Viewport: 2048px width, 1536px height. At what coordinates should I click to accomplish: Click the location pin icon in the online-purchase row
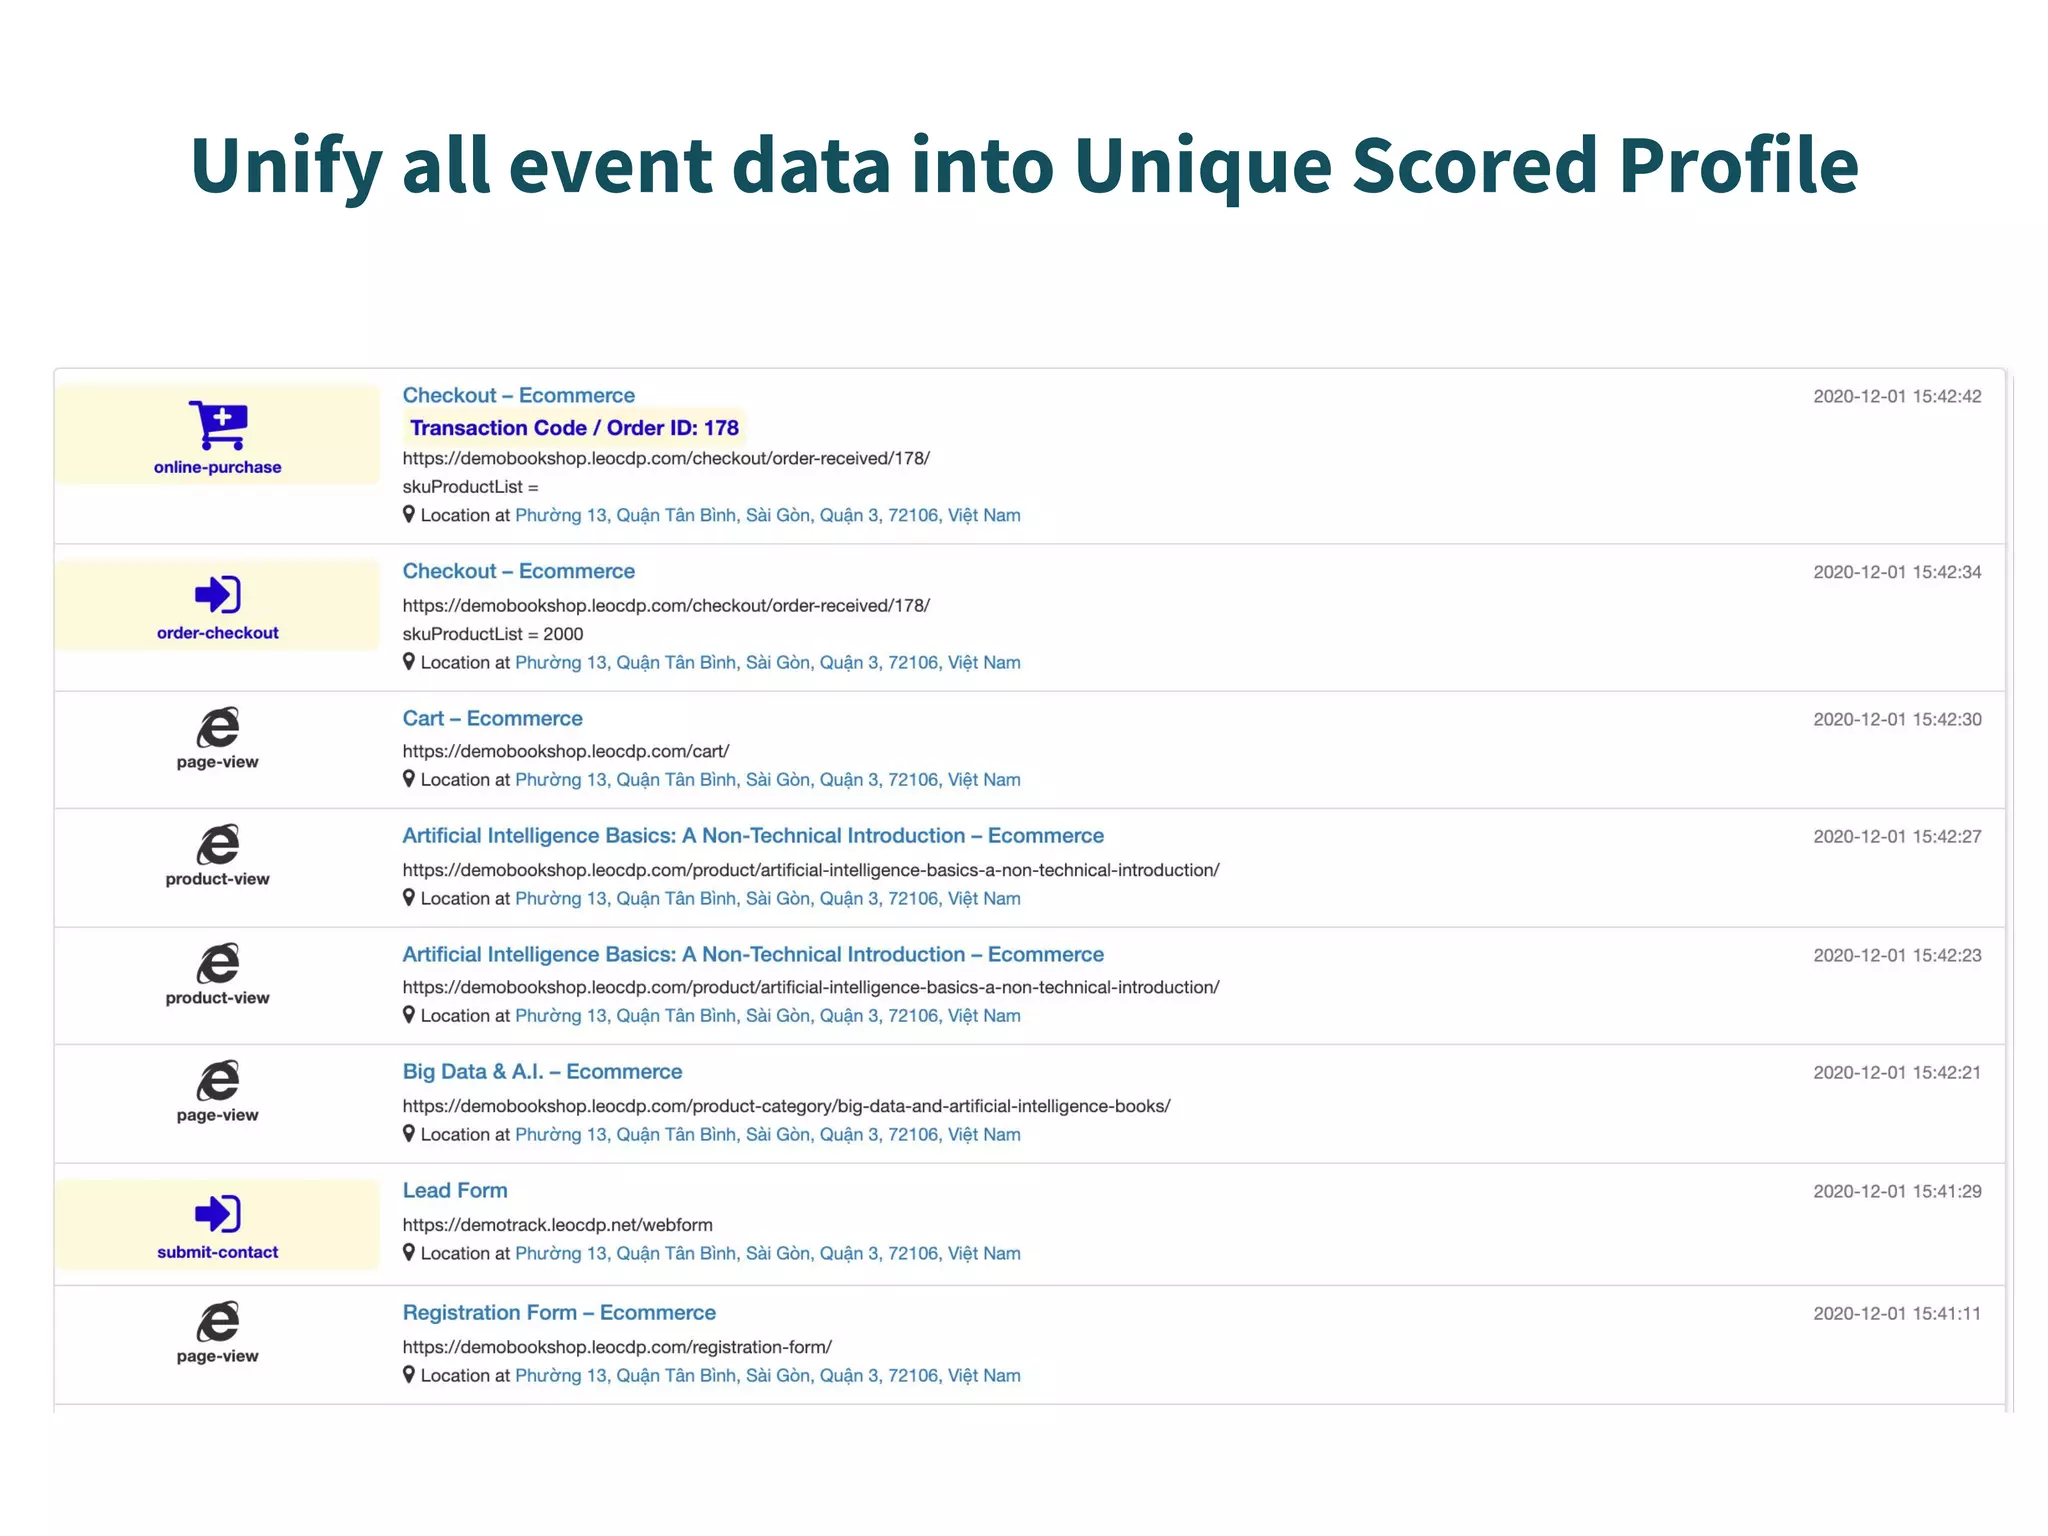click(x=409, y=514)
